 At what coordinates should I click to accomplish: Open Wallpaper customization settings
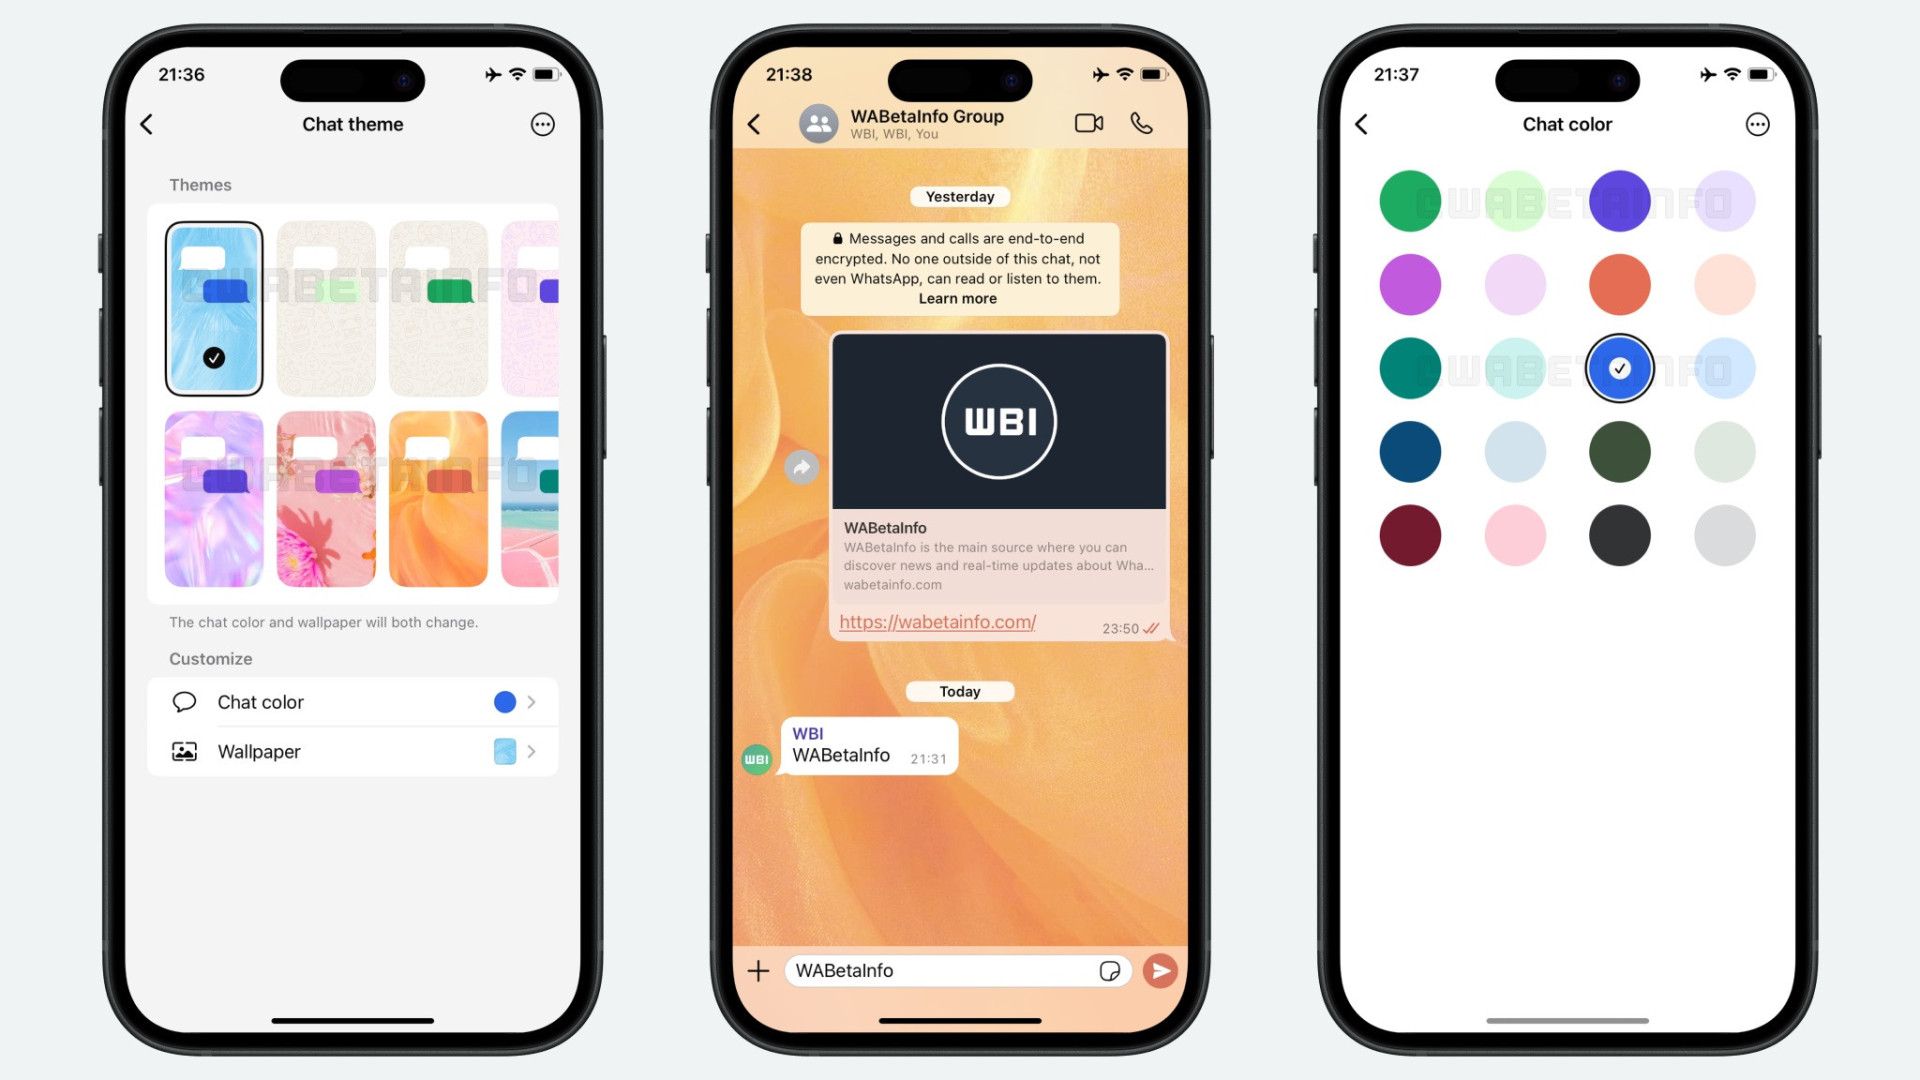[x=352, y=750]
